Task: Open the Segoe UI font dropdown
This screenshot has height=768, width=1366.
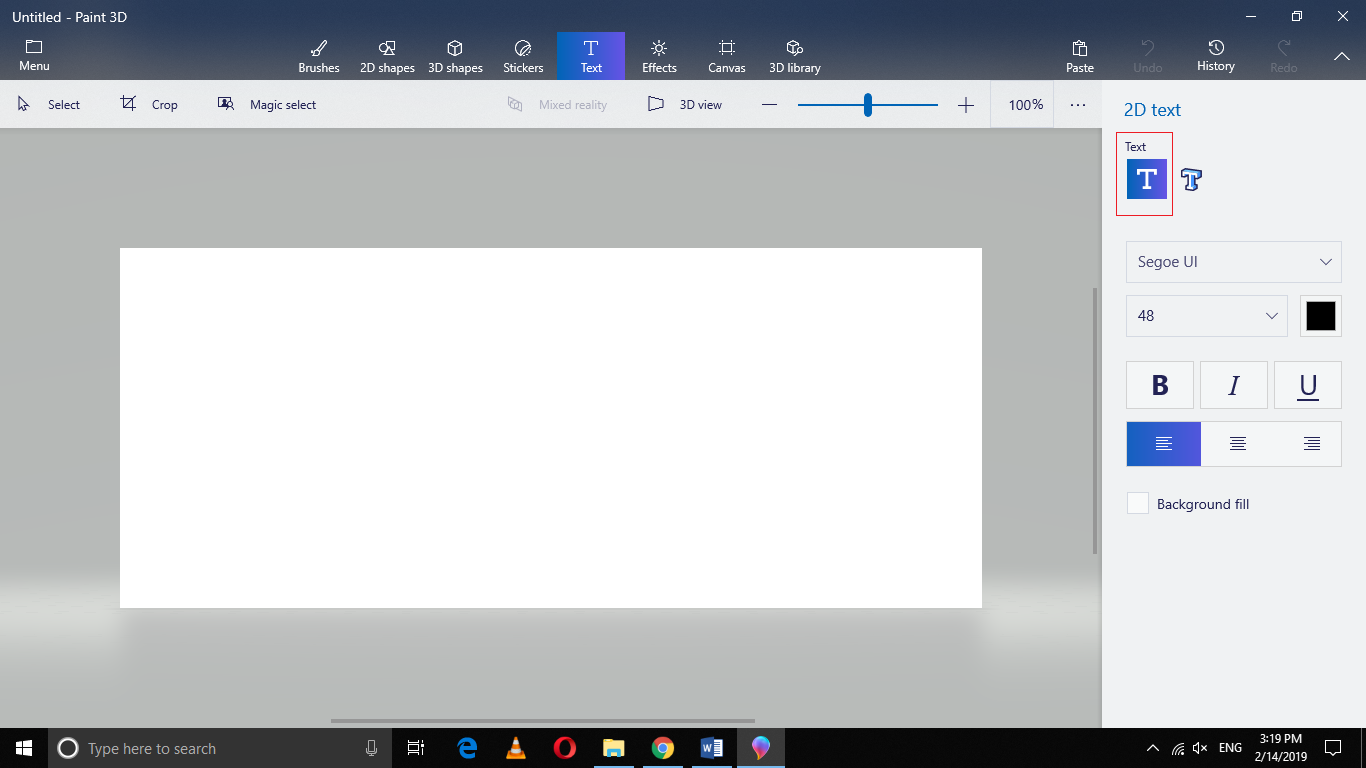Action: (1233, 262)
